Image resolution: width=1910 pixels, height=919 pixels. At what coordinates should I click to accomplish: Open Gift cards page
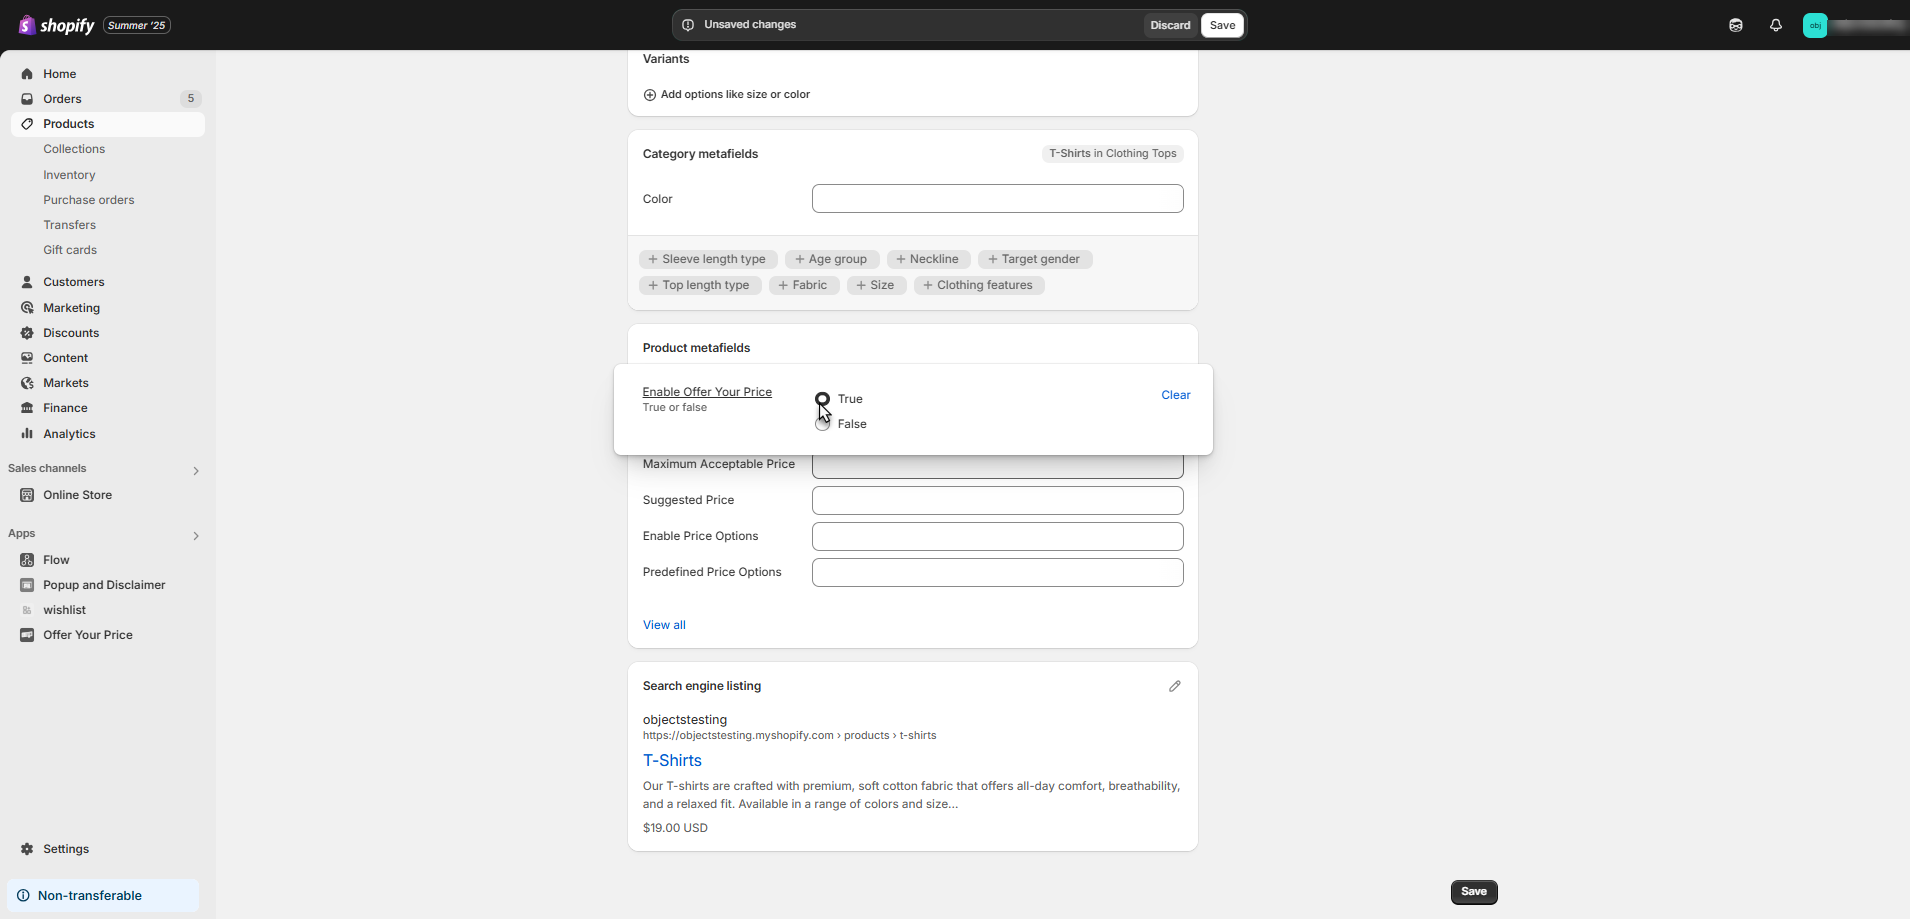[x=70, y=250]
